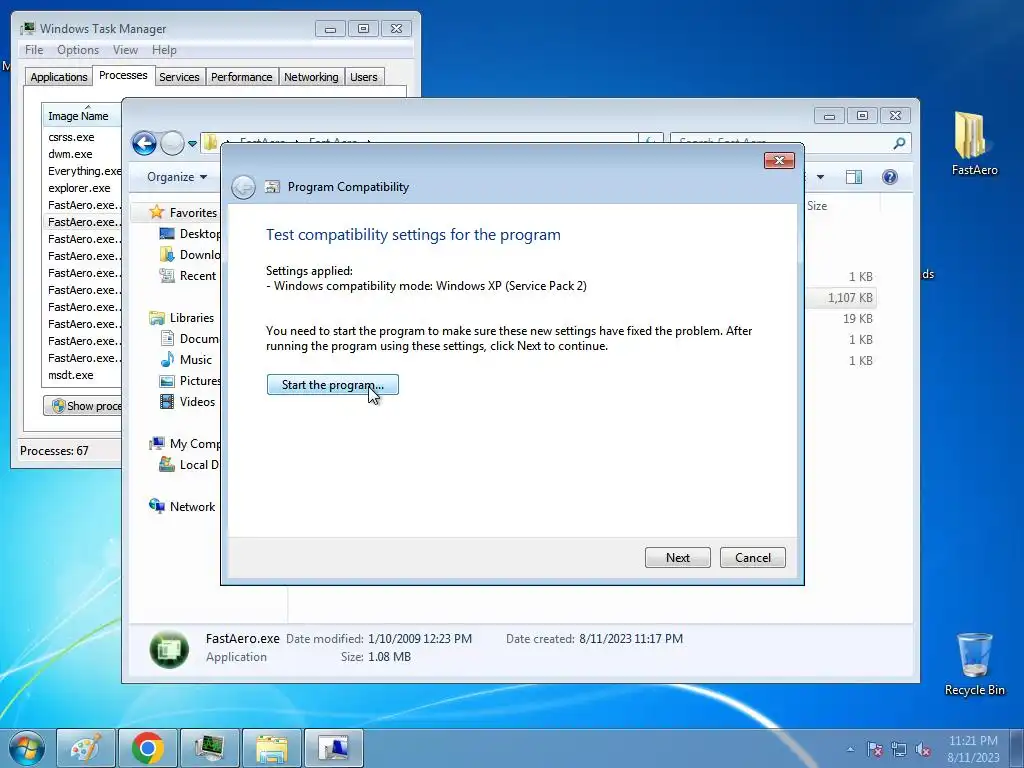Open the view options dropdown arrow in Explorer

(820, 177)
